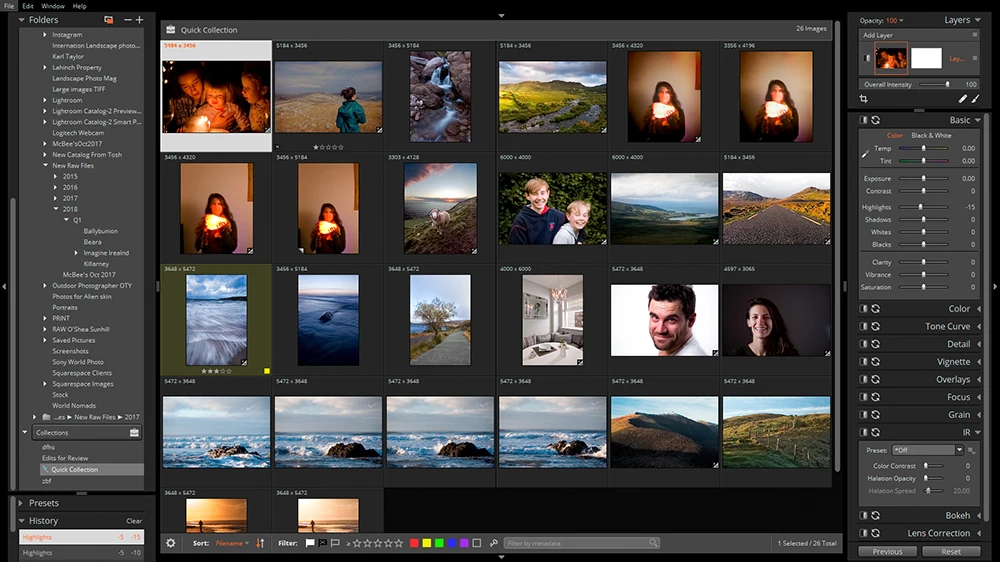The height and width of the screenshot is (562, 1000).
Task: Collapse the Layers panel arrow
Action: [x=978, y=20]
